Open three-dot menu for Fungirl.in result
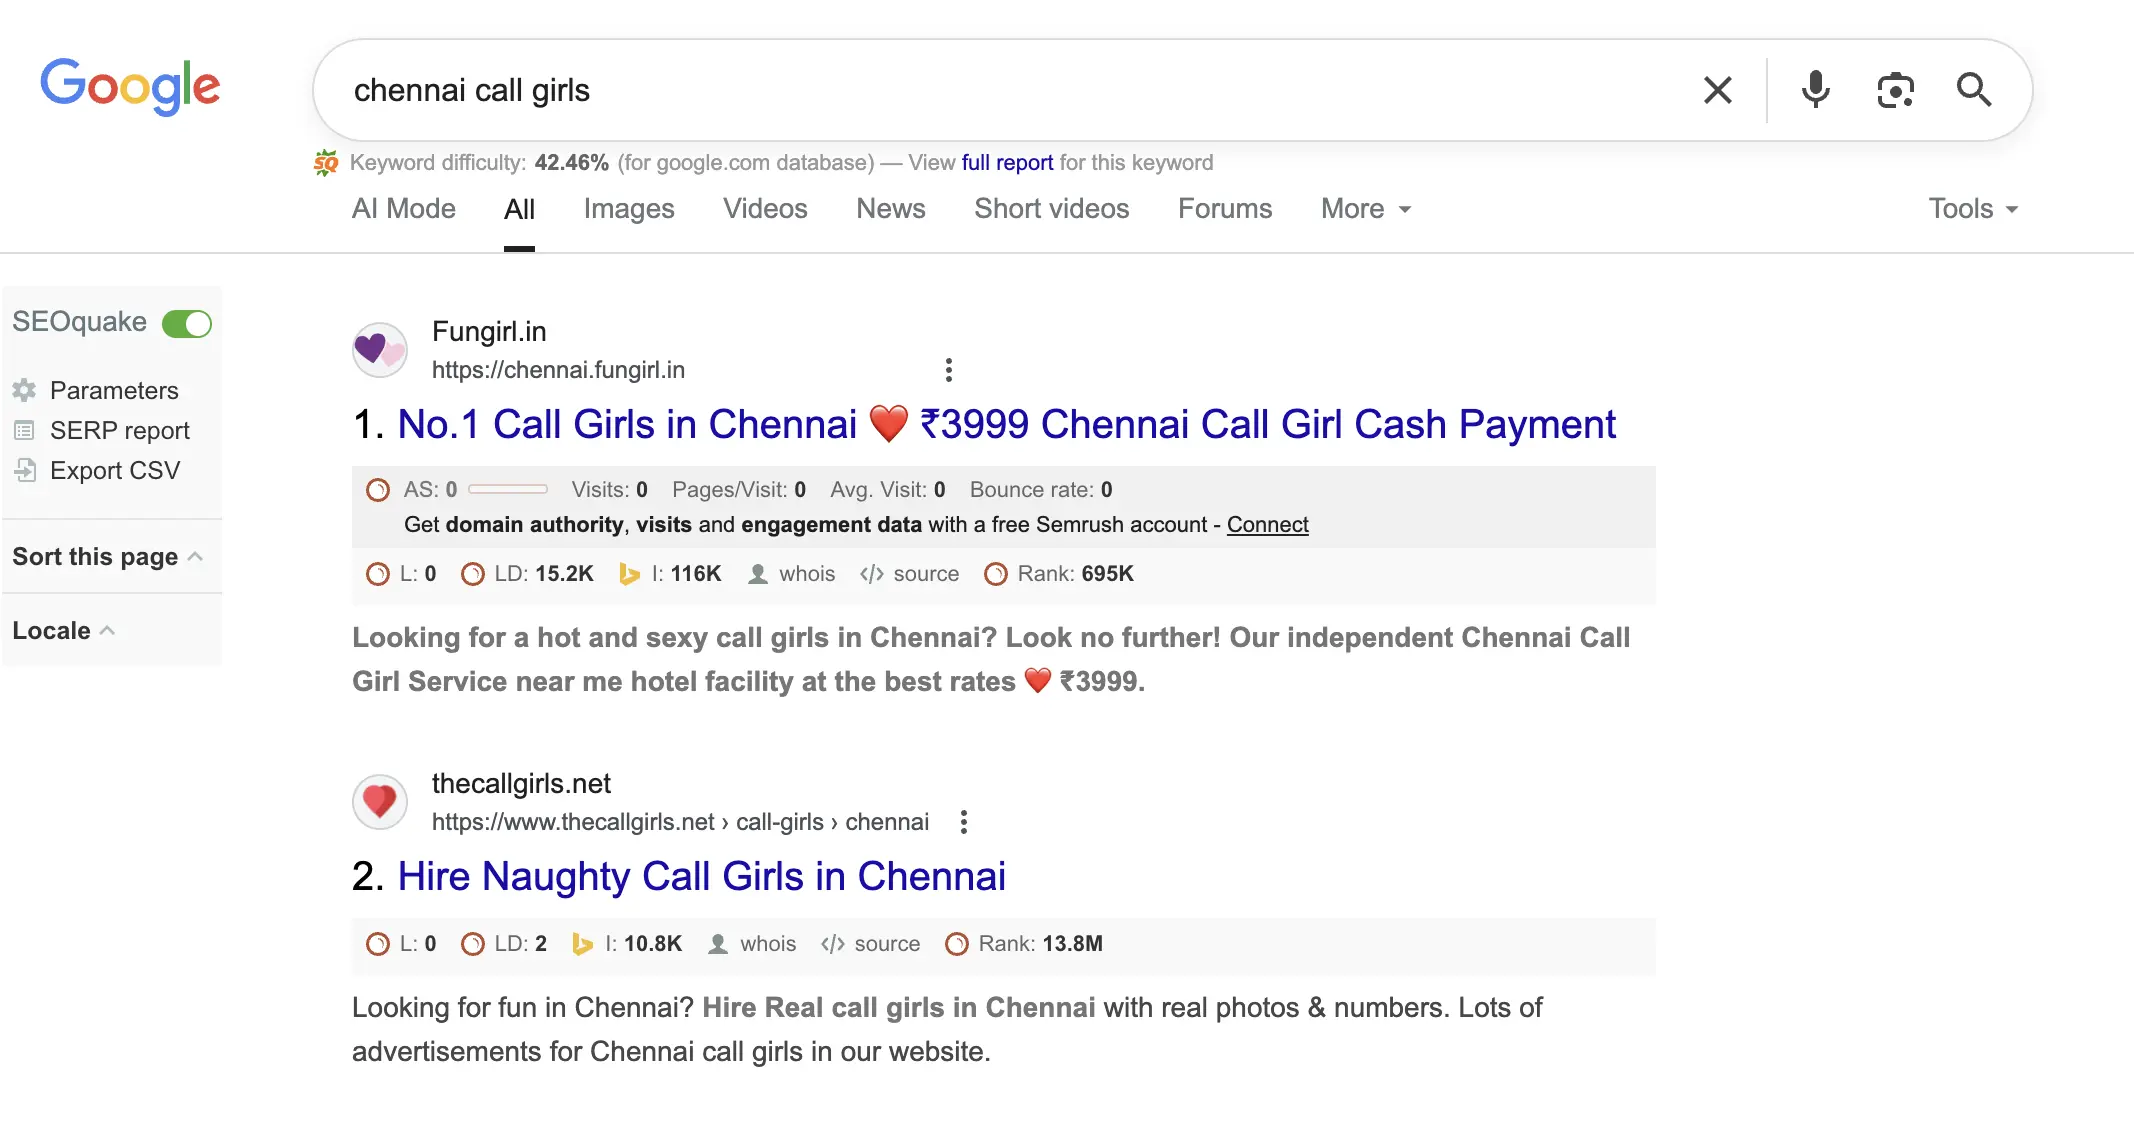This screenshot has height=1130, width=2134. click(x=949, y=370)
